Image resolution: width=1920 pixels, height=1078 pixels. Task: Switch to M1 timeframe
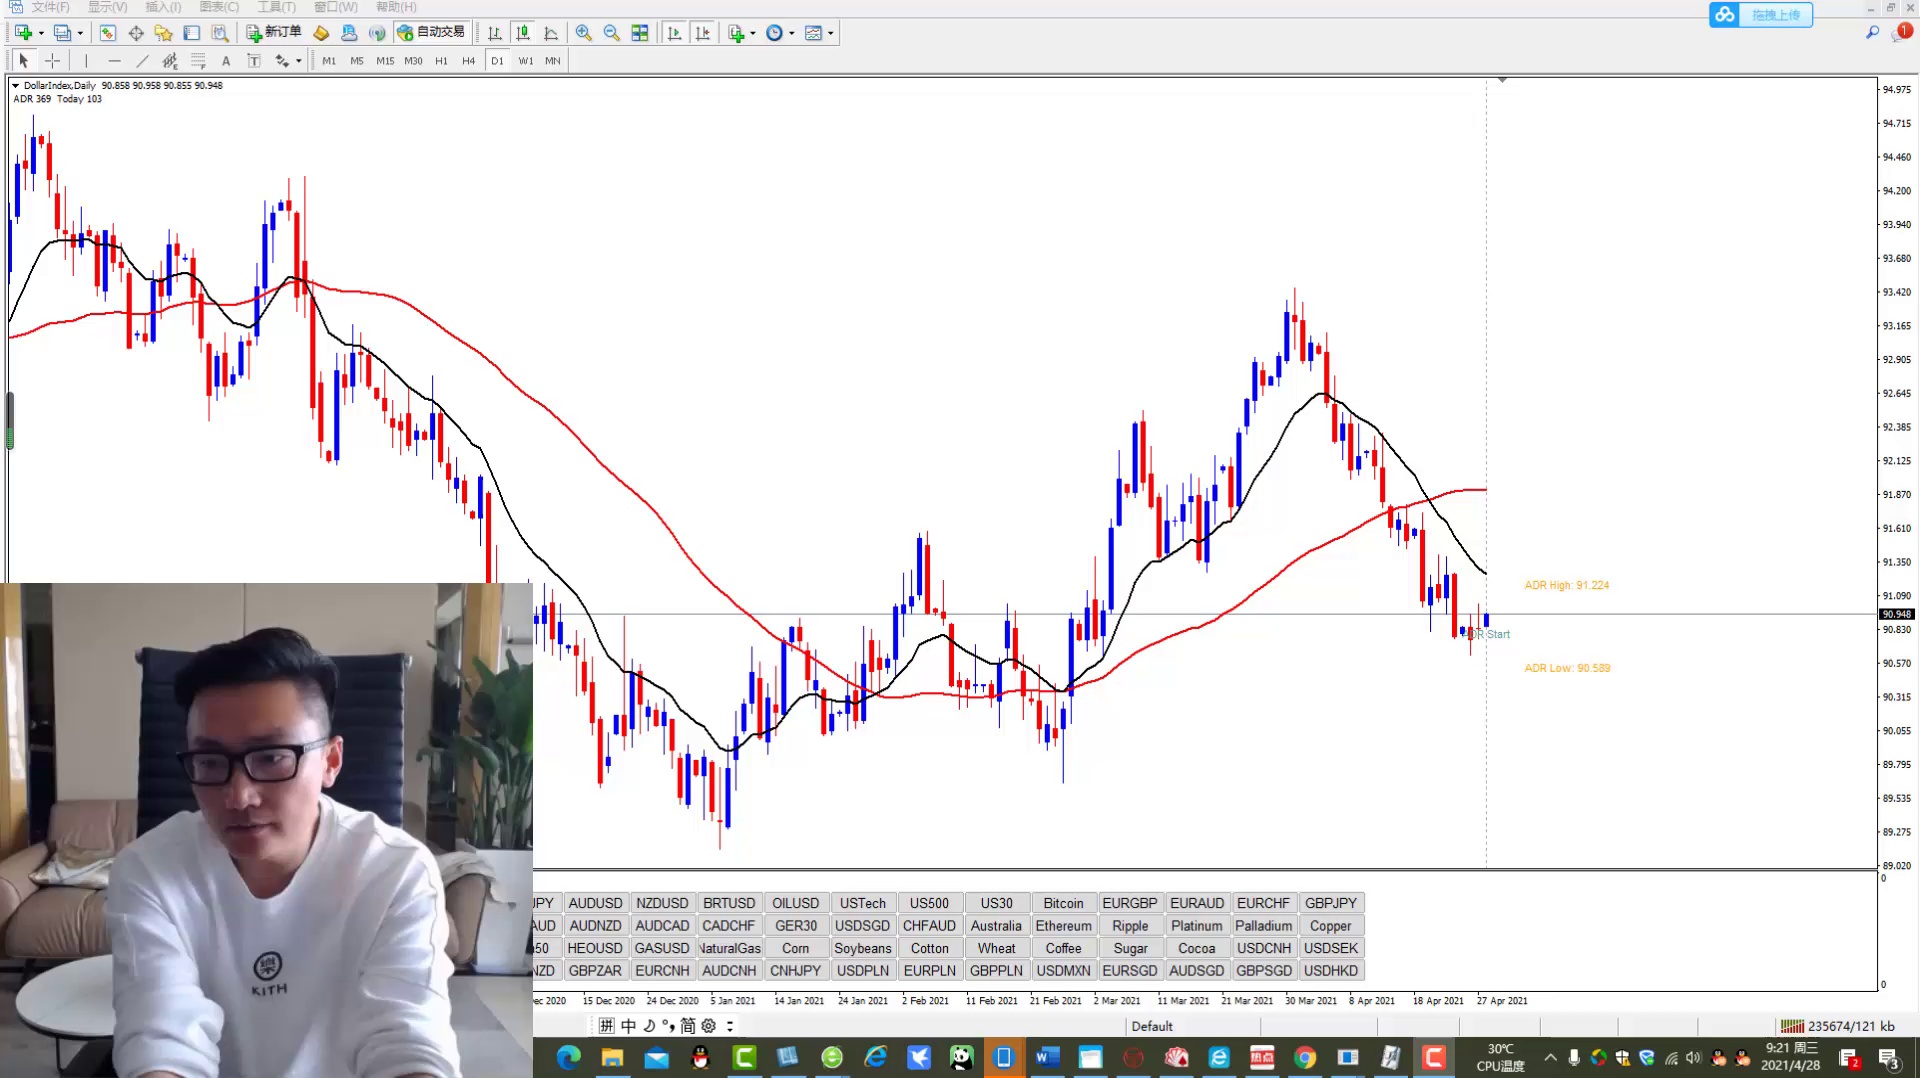pyautogui.click(x=329, y=61)
